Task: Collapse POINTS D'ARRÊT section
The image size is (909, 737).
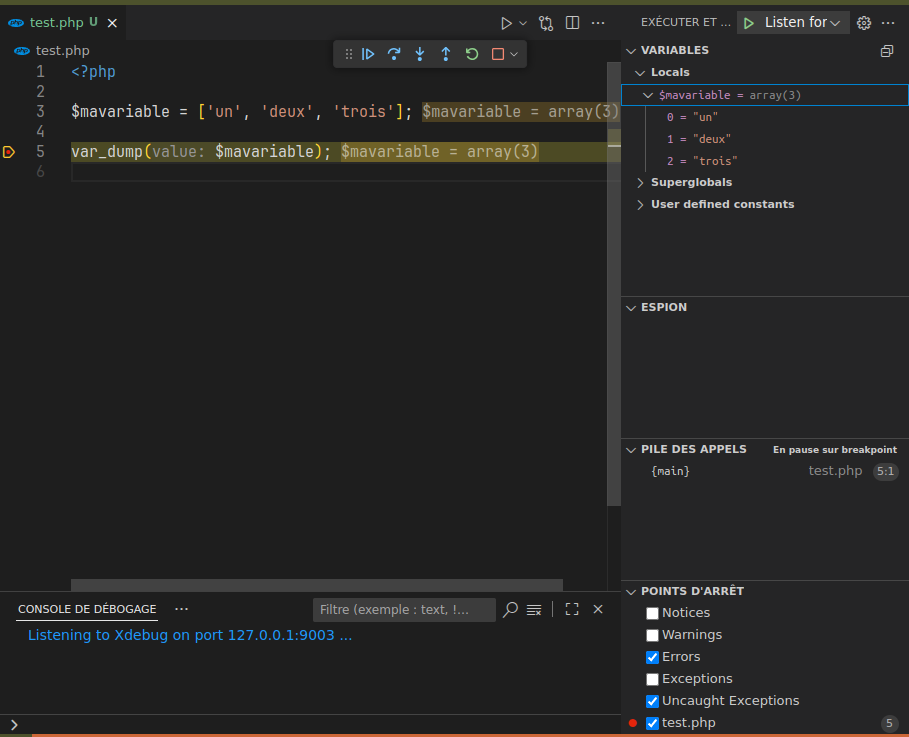Action: click(631, 592)
